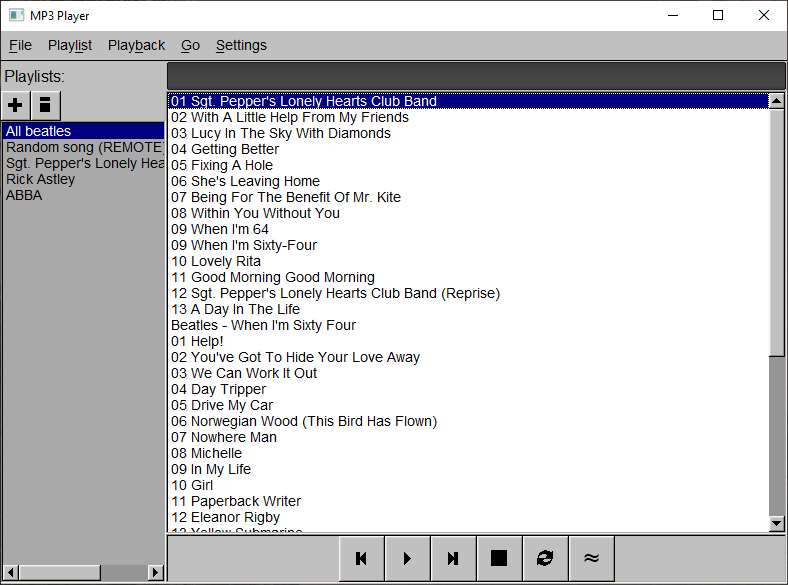Viewport: 788px width, 585px height.
Task: Select 08 Within You Without You
Action: pos(468,214)
